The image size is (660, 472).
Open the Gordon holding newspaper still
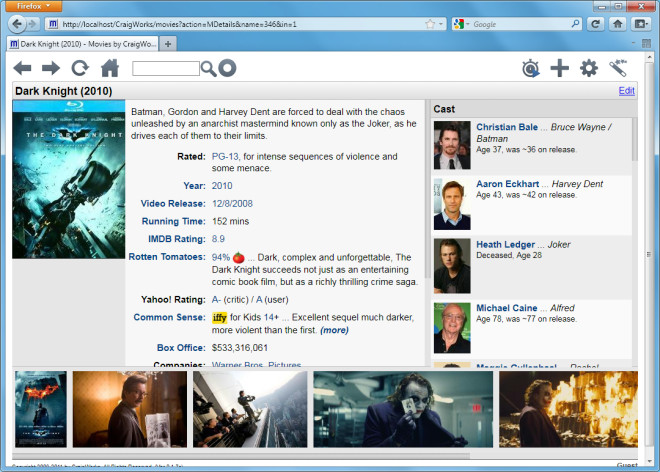pyautogui.click(x=130, y=409)
